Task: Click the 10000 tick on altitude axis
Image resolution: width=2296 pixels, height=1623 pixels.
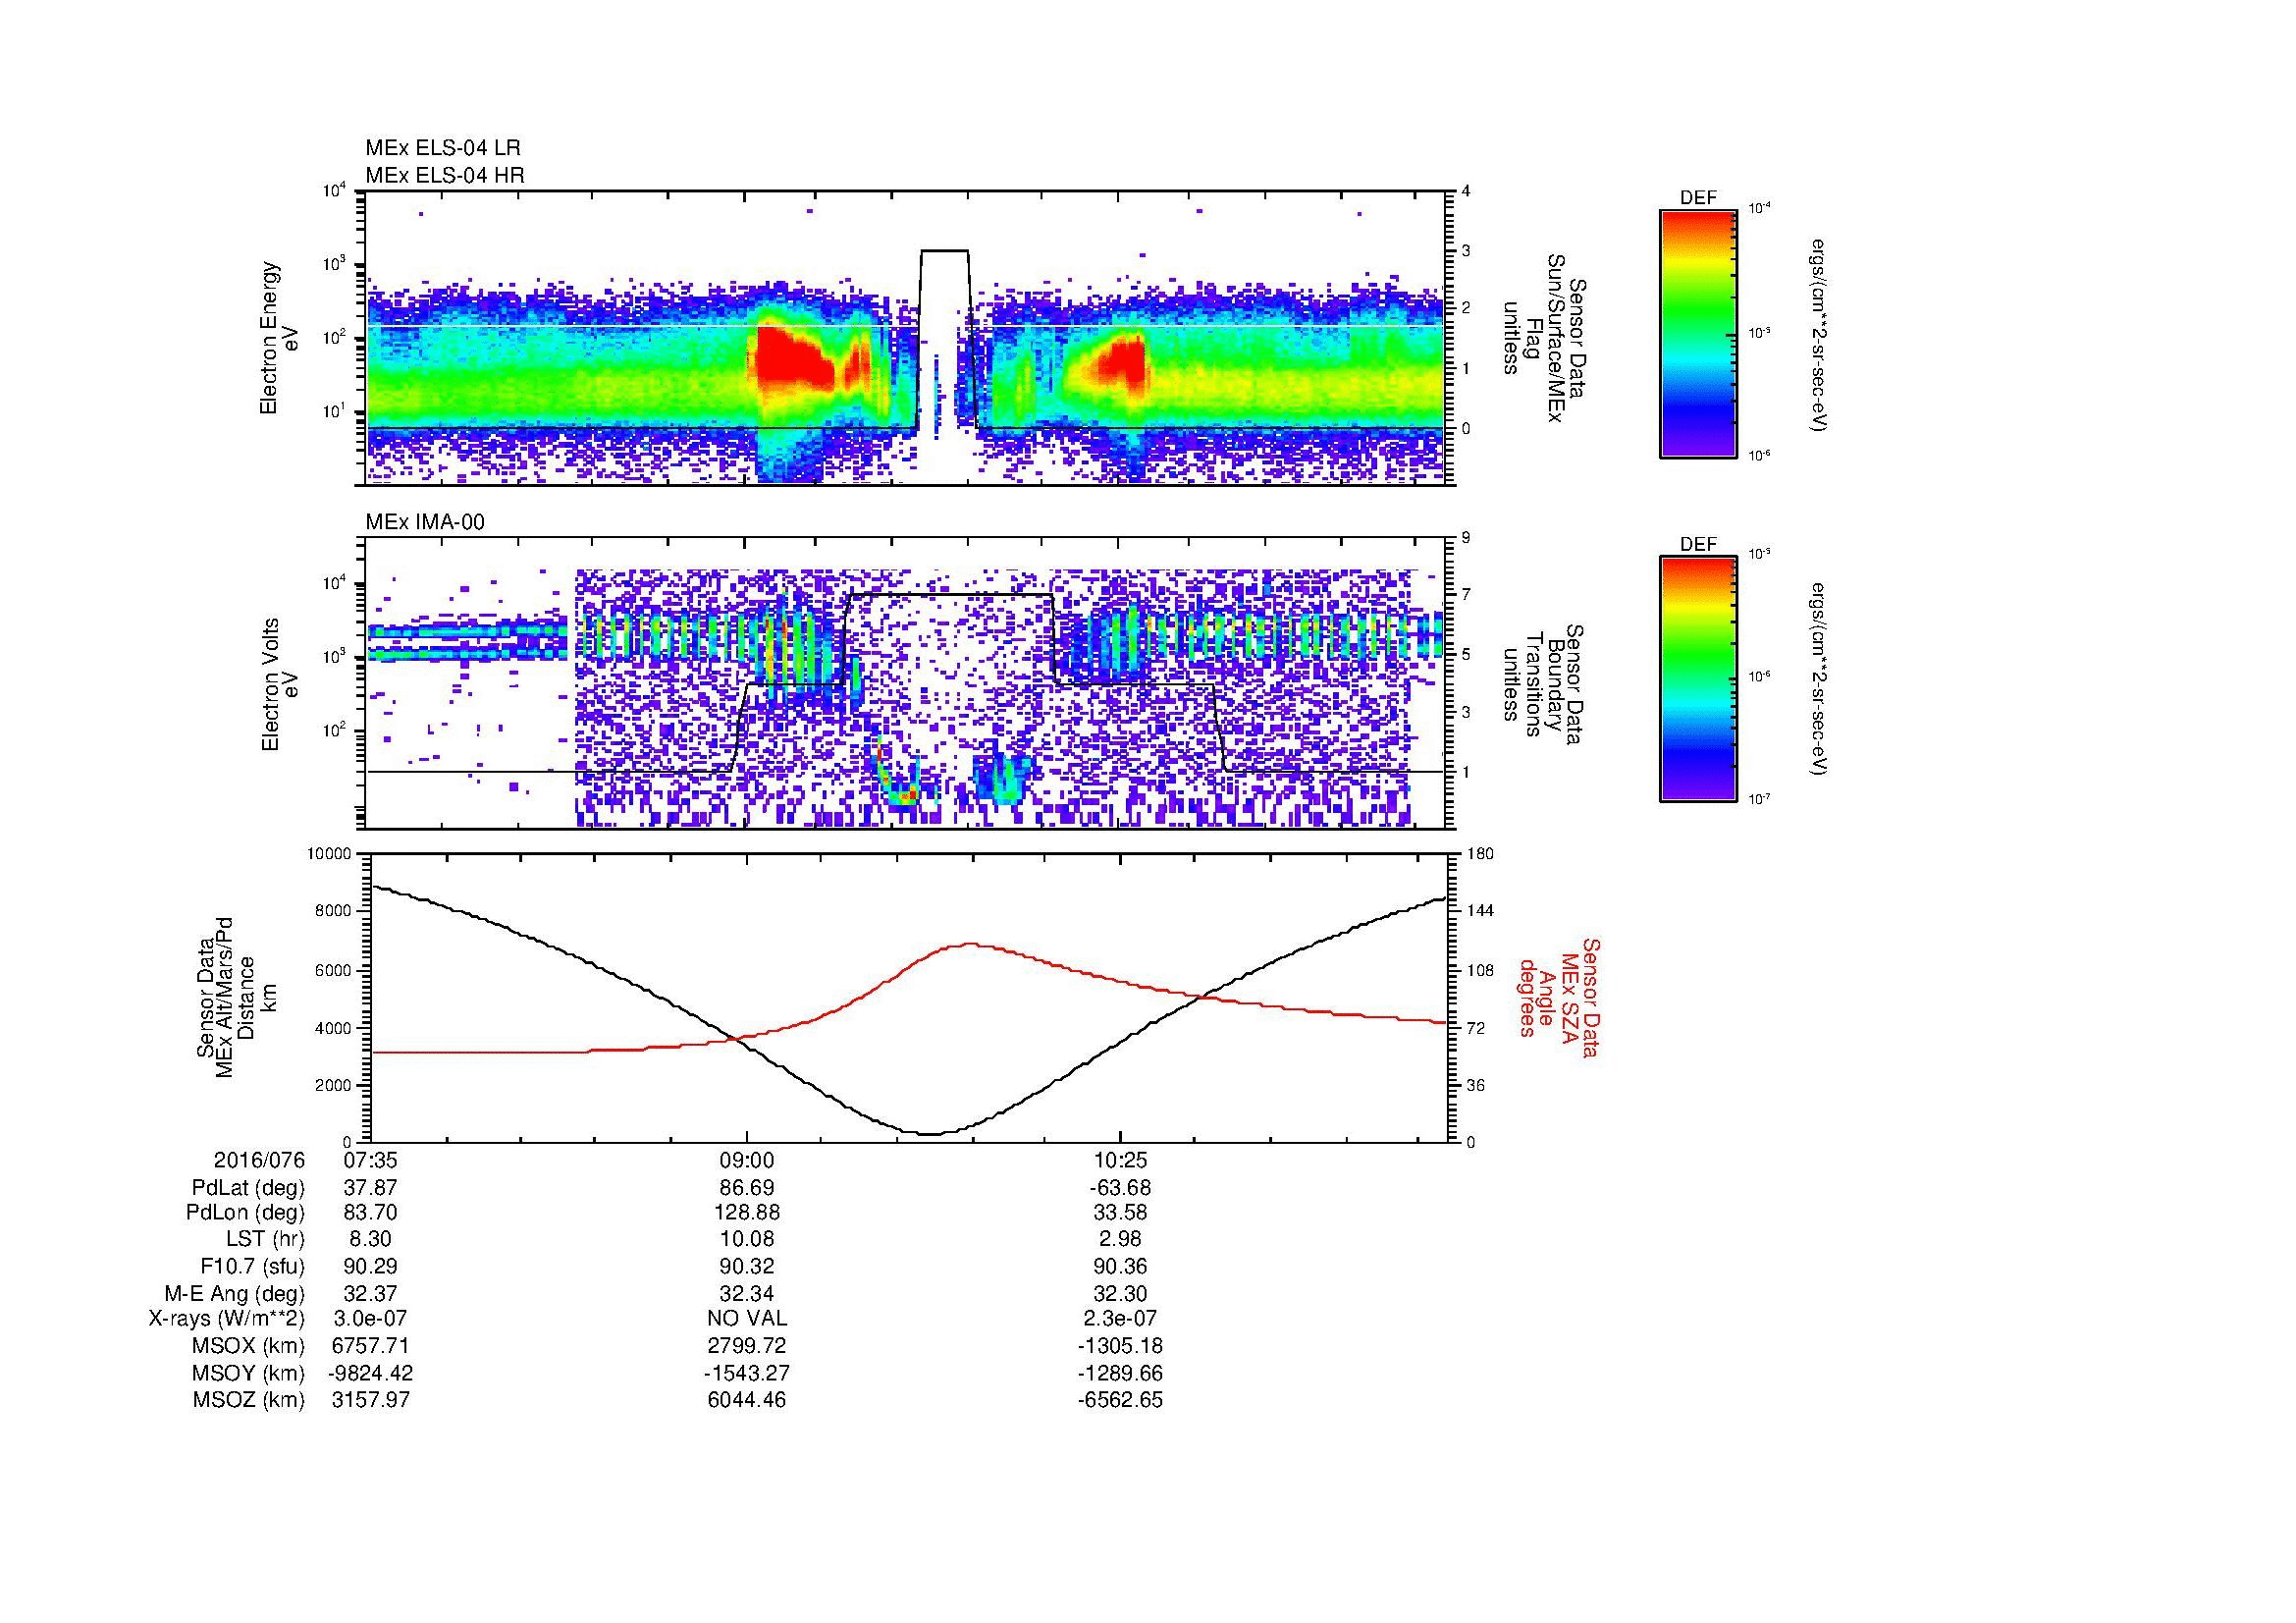Action: coord(331,854)
